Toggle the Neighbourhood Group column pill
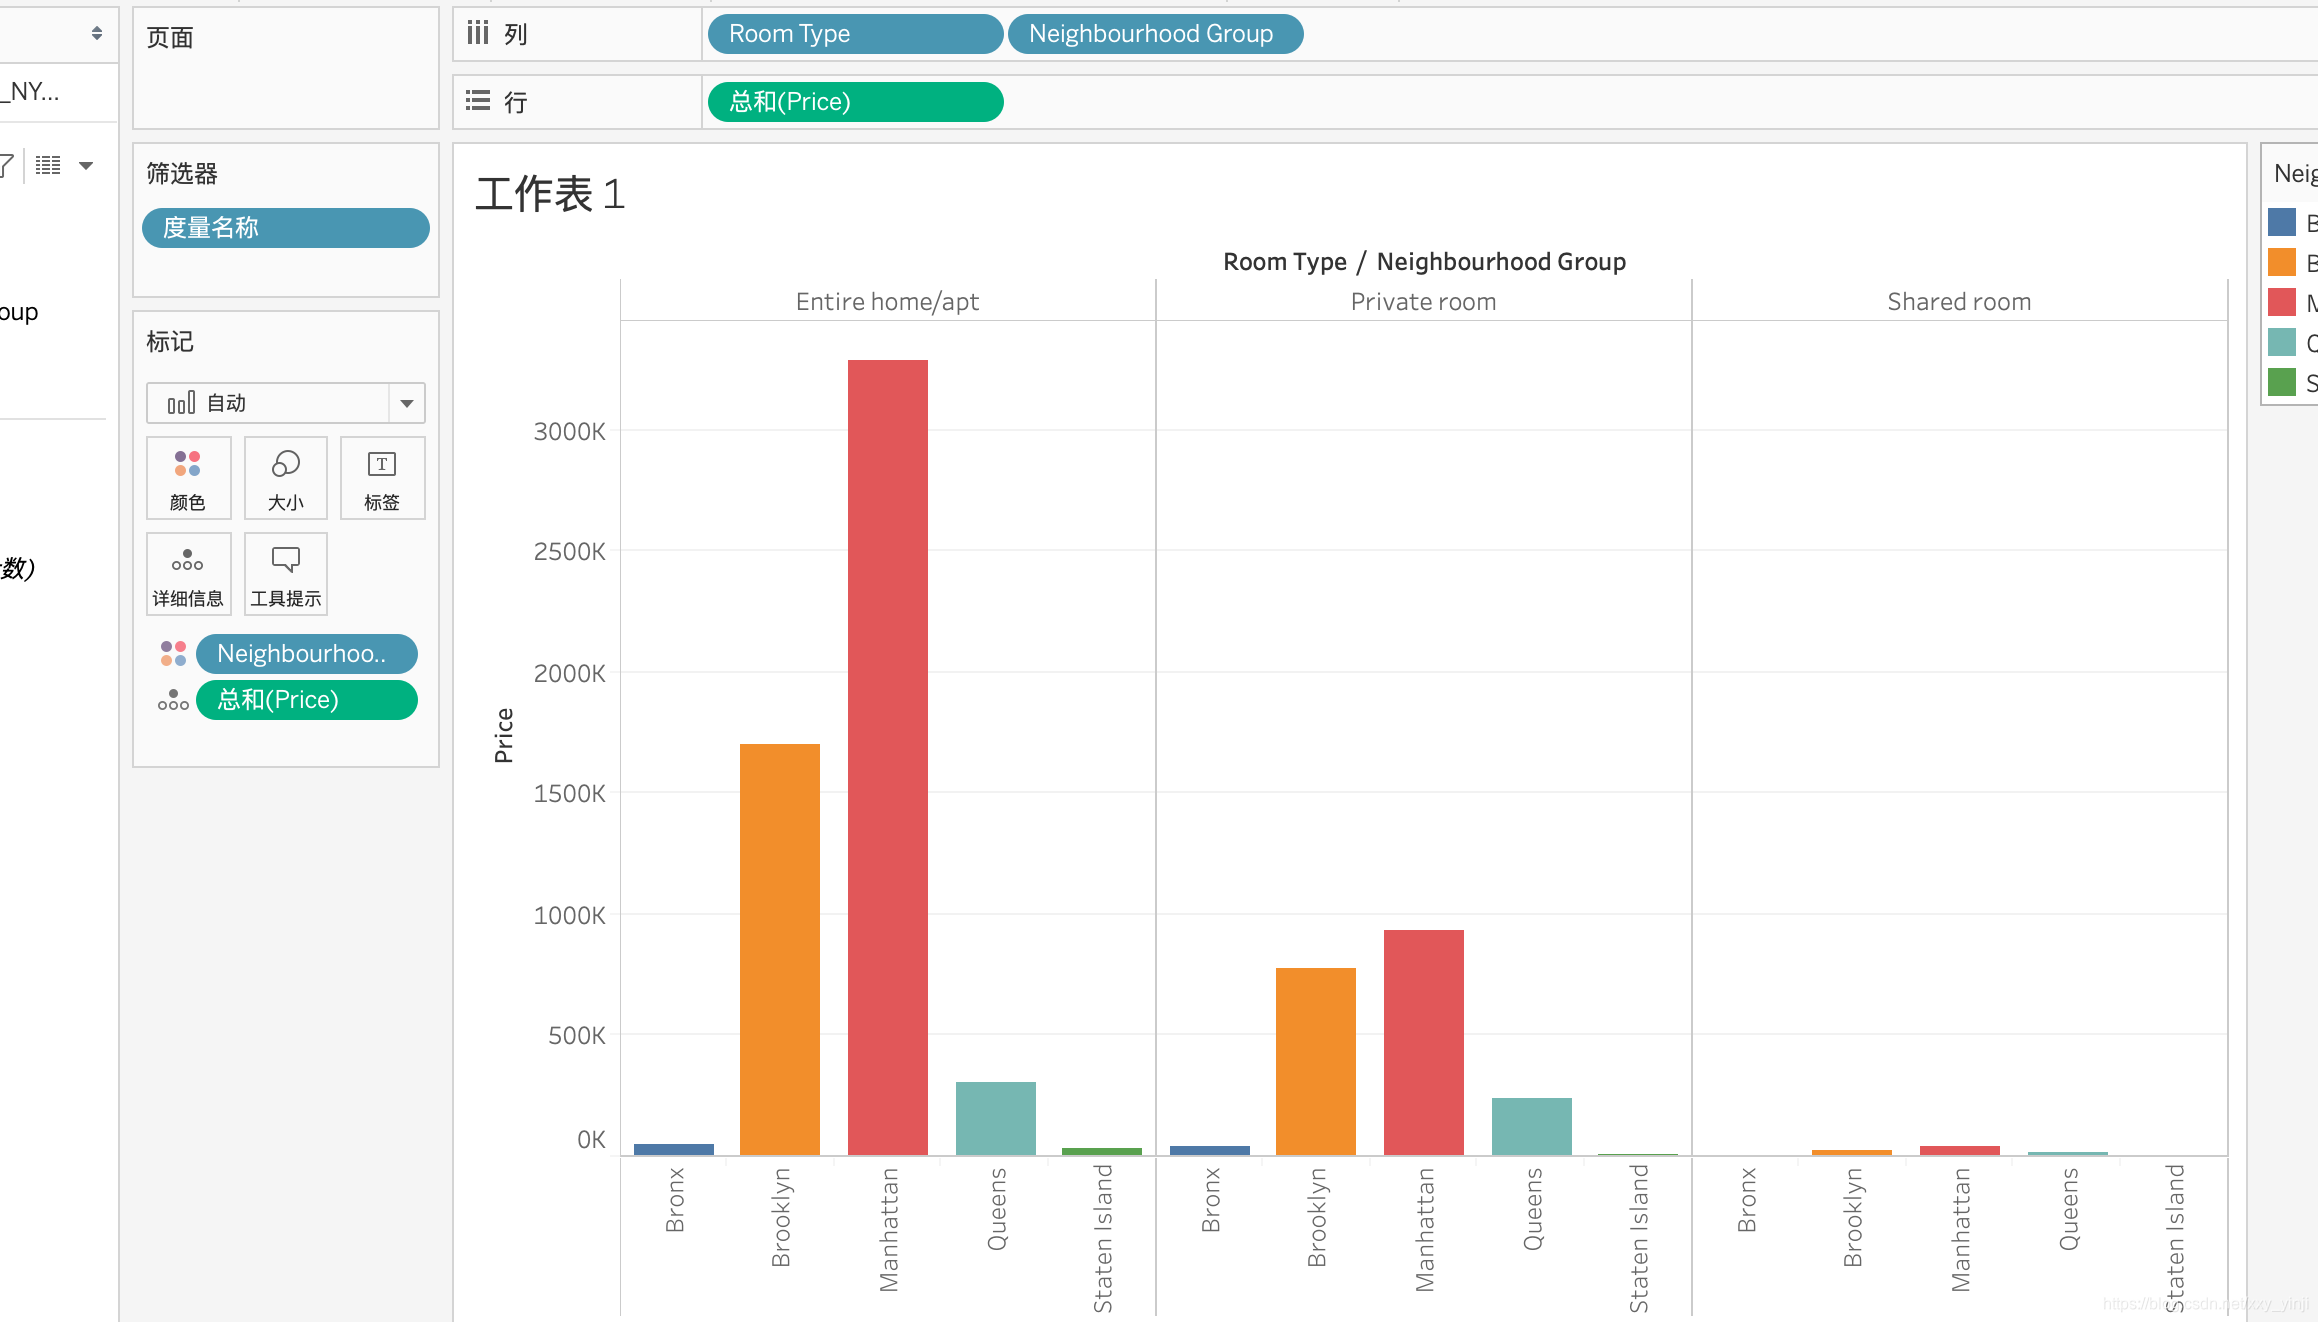 (x=1151, y=33)
